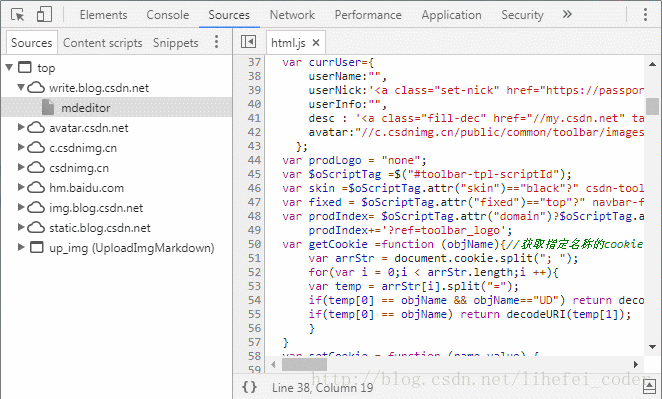Screen dimensions: 662x399
Task: Switch to the Security panel
Action: coord(522,15)
